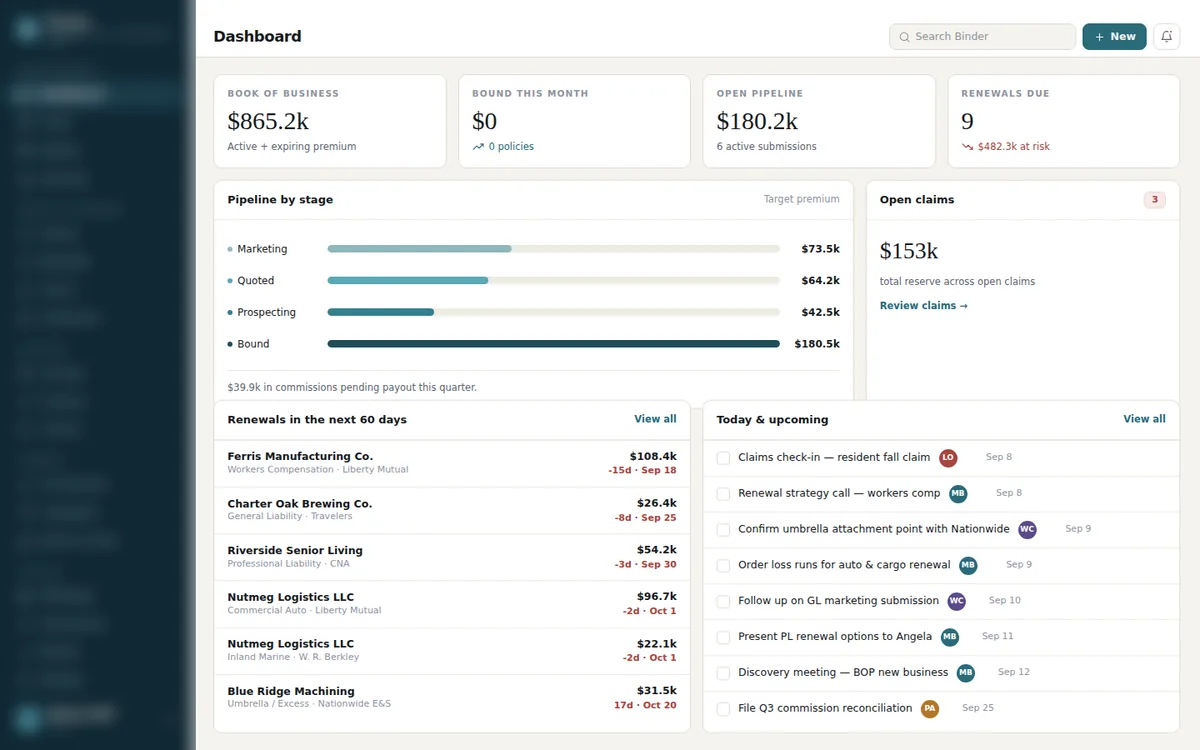Image resolution: width=1200 pixels, height=750 pixels.
Task: Open Nutmeg Logistics LLC Inland Marine renewal
Action: tap(452, 651)
